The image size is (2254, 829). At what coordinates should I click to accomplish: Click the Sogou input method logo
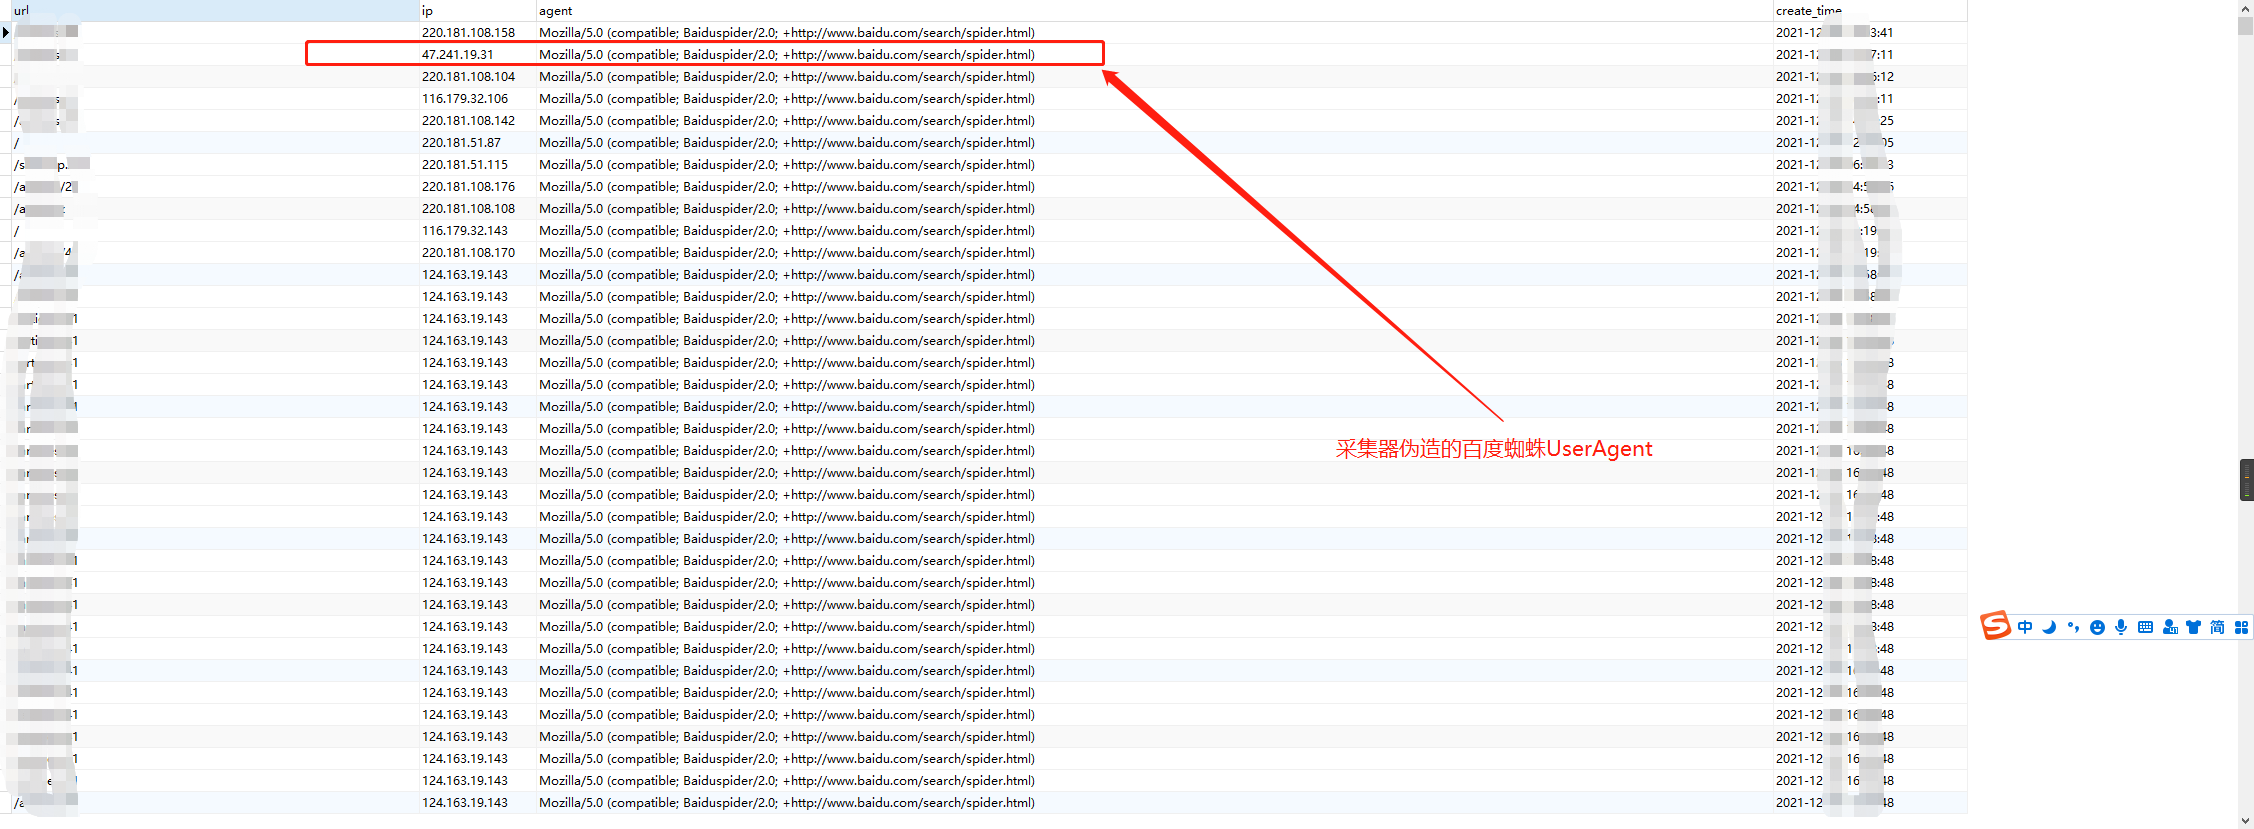pyautogui.click(x=1995, y=626)
